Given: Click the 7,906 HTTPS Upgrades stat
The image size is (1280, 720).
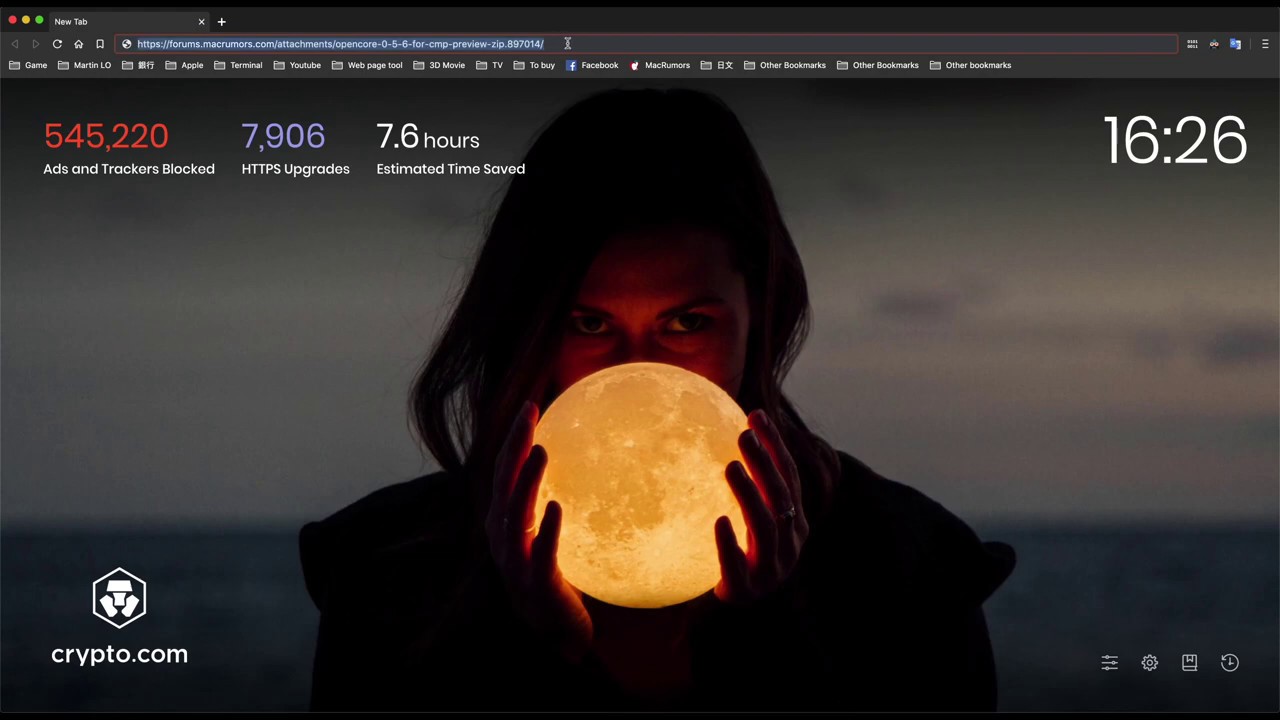Looking at the screenshot, I should click(x=283, y=136).
